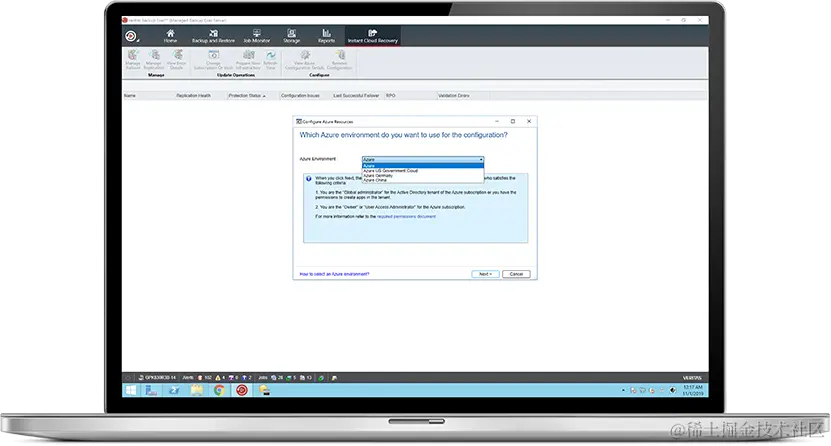Choose Azure China from the list
831x446 pixels.
pyautogui.click(x=423, y=180)
